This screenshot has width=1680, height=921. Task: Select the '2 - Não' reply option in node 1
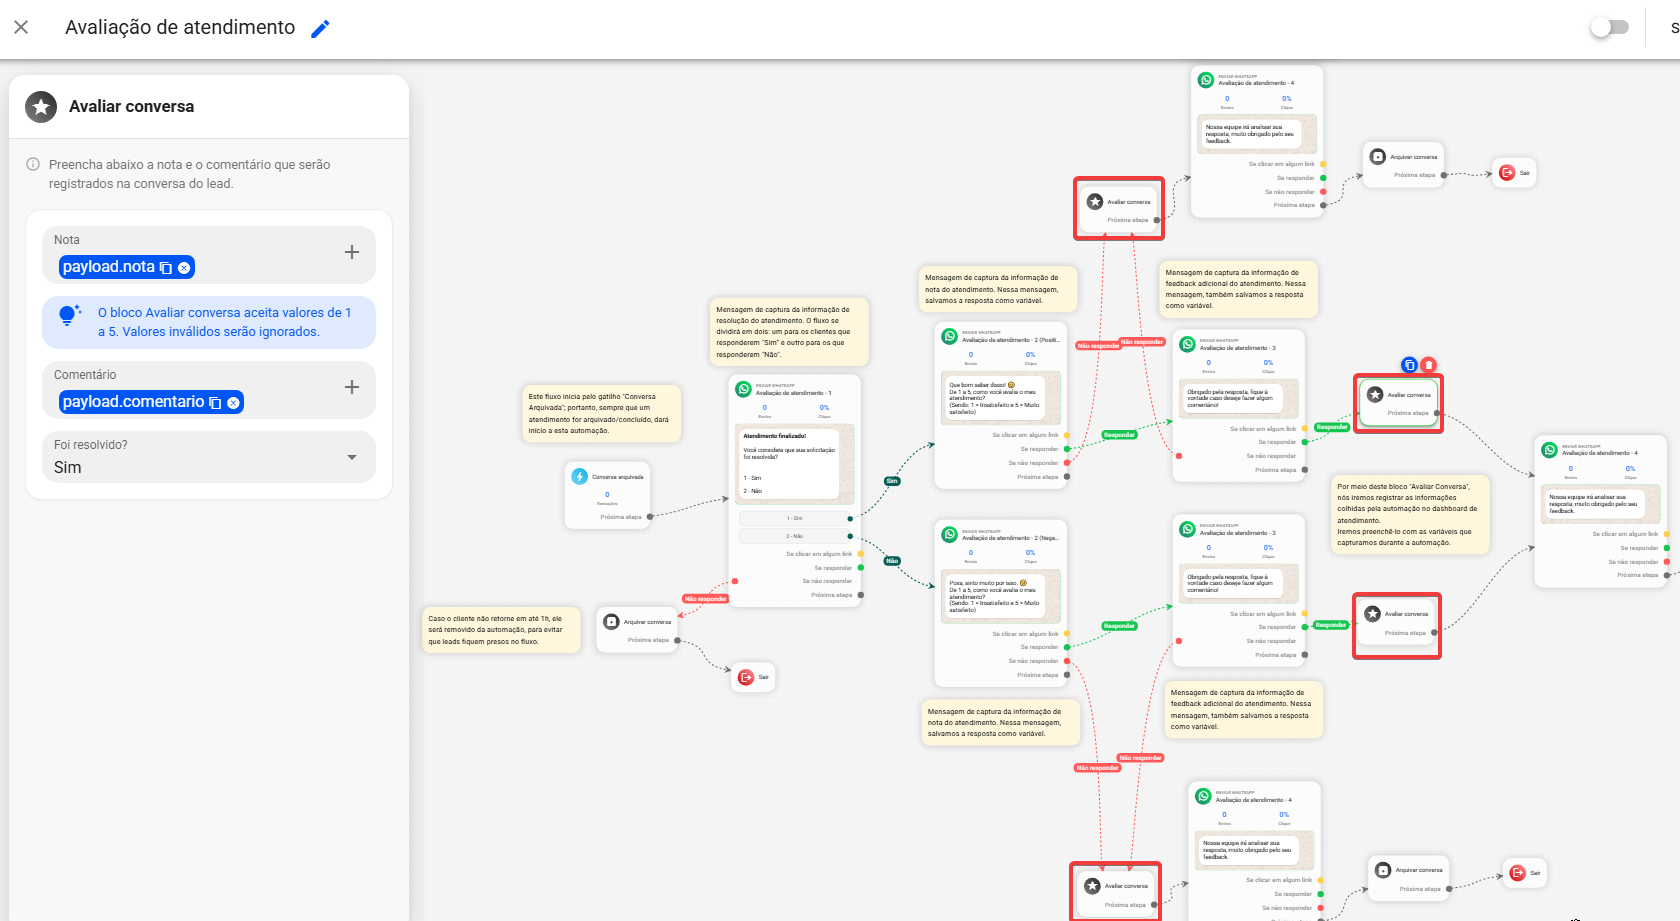(x=795, y=536)
